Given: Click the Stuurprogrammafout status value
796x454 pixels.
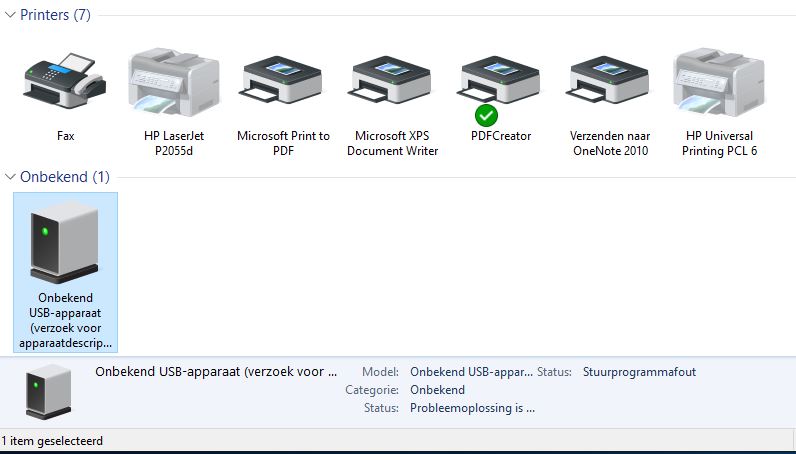Looking at the screenshot, I should click(639, 372).
